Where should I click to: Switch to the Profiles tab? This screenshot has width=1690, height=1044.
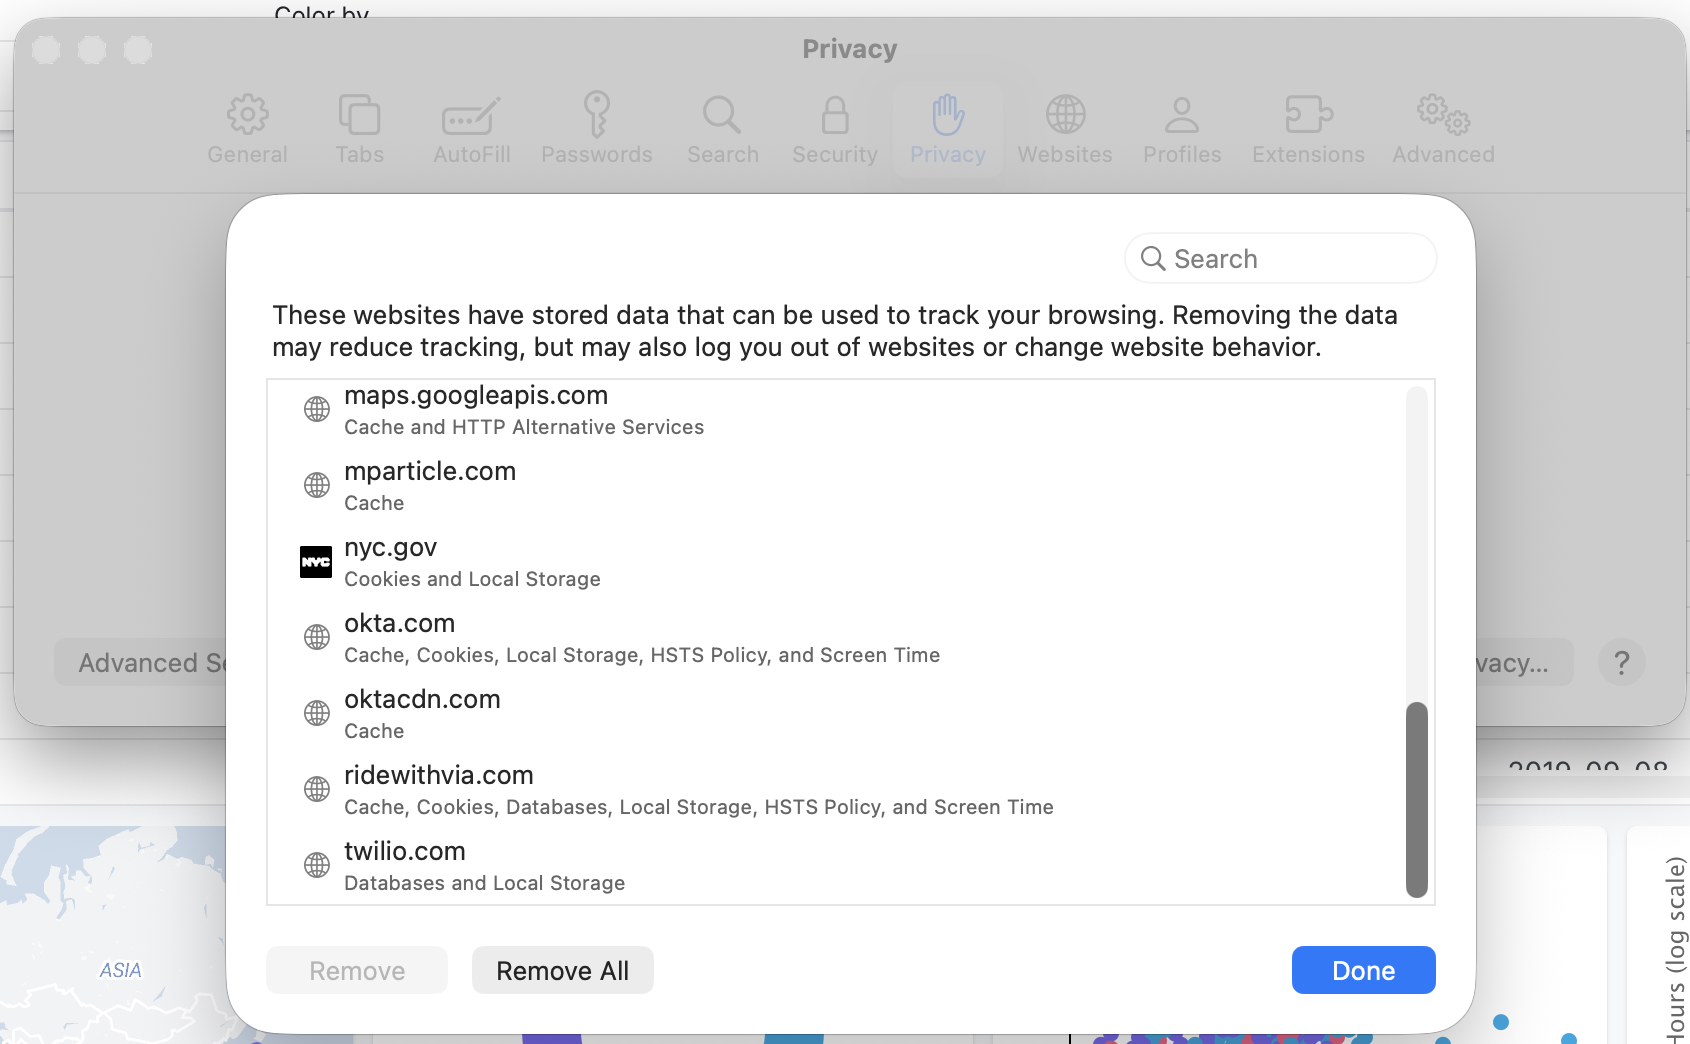(1182, 130)
